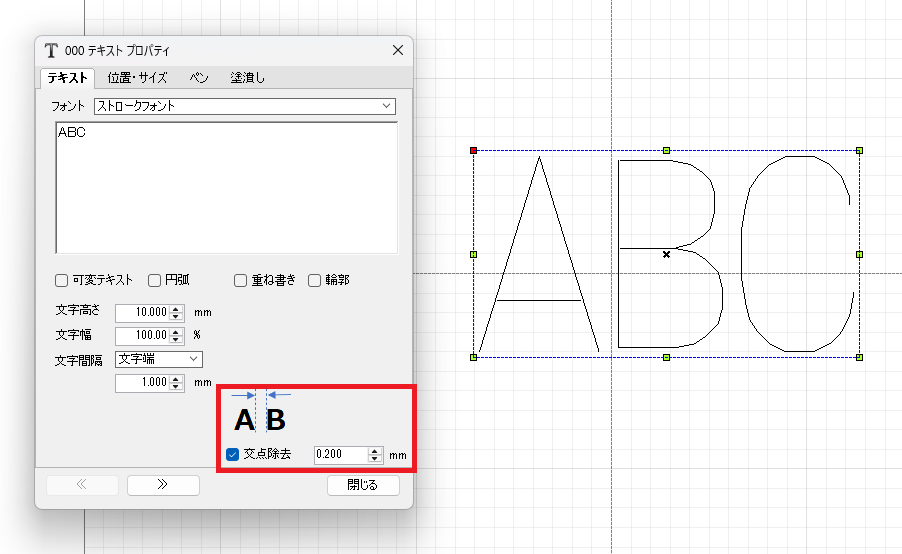
Task: Click the 文字高さ value field 10.000
Action: [x=143, y=312]
